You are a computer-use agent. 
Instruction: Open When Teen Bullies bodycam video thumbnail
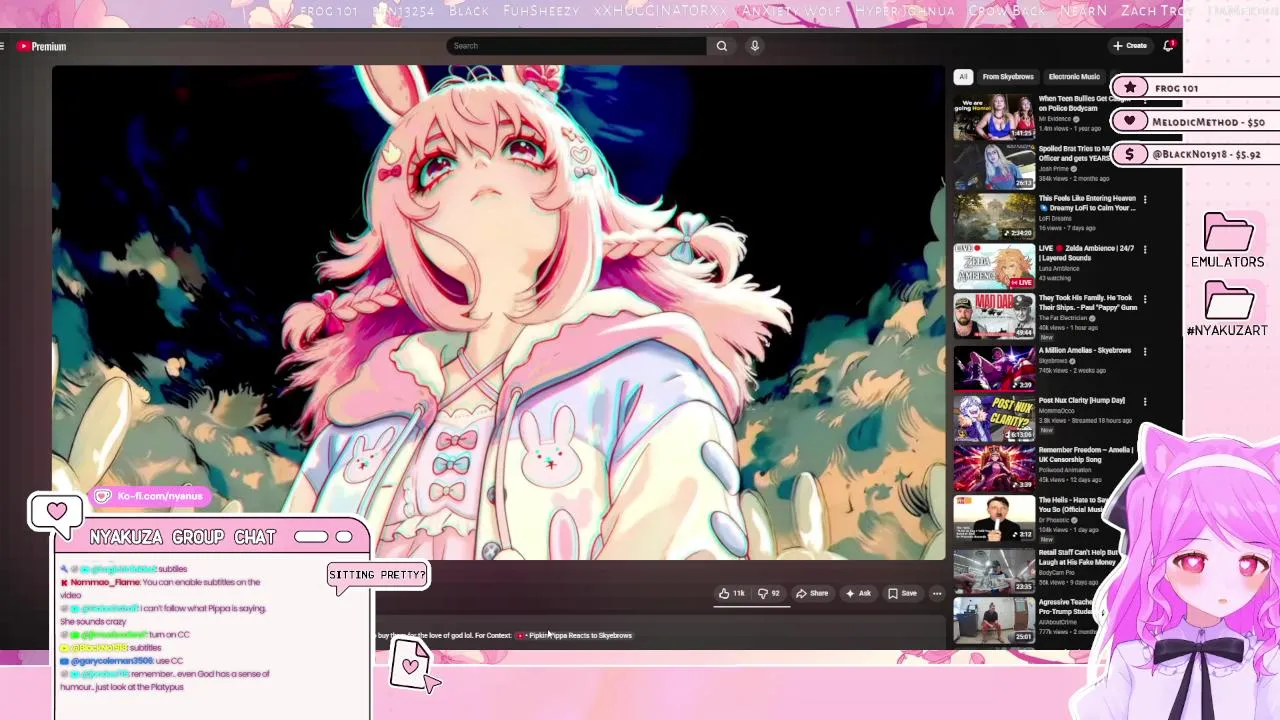click(994, 117)
